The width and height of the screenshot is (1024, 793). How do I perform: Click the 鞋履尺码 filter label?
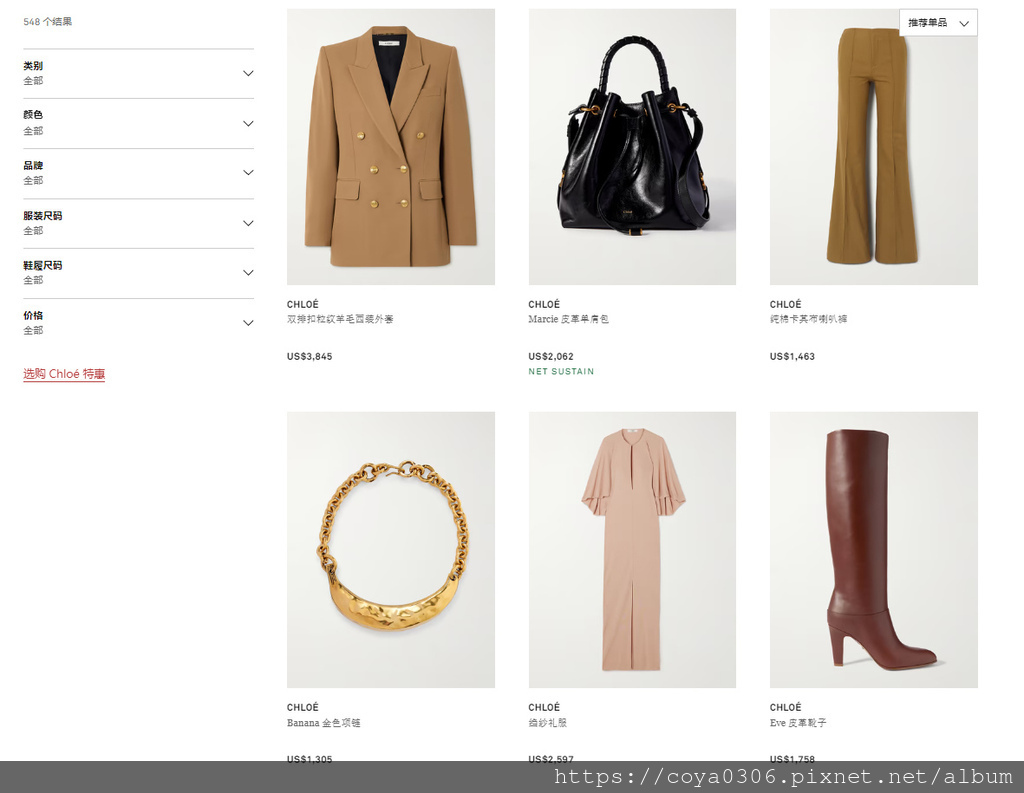(x=43, y=265)
